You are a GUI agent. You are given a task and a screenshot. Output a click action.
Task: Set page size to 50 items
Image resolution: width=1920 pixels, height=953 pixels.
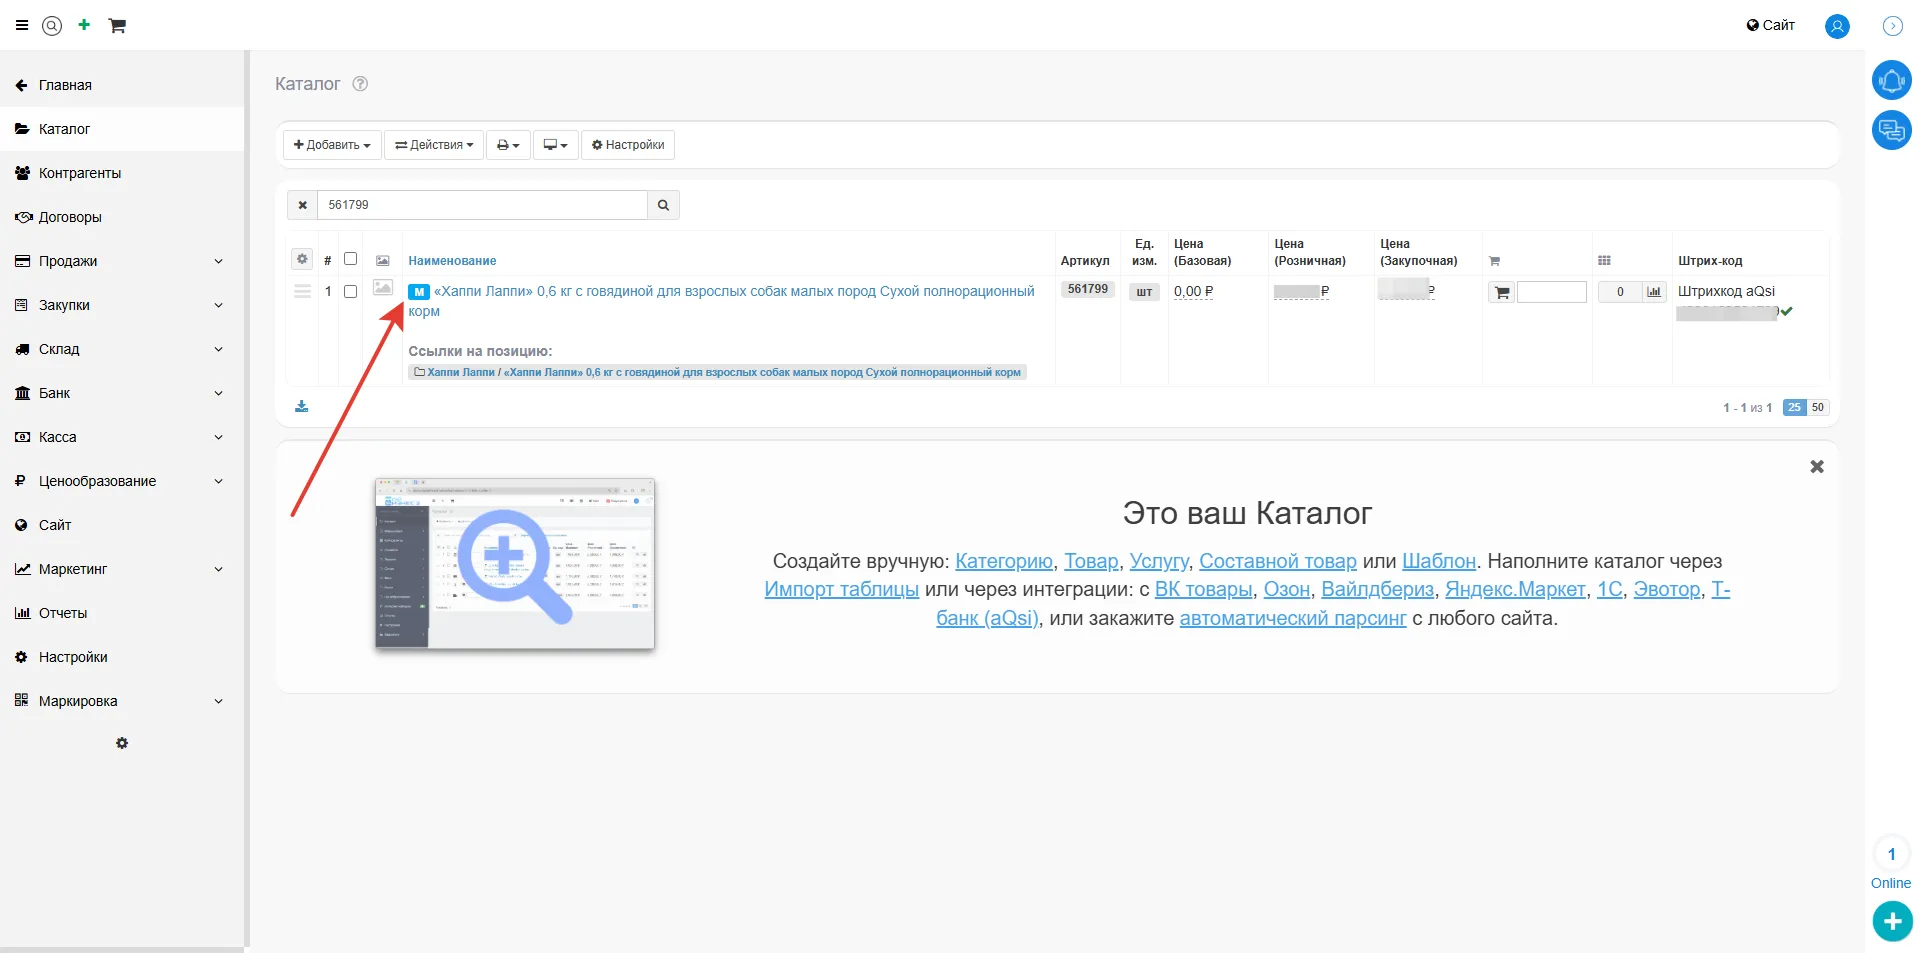point(1818,408)
